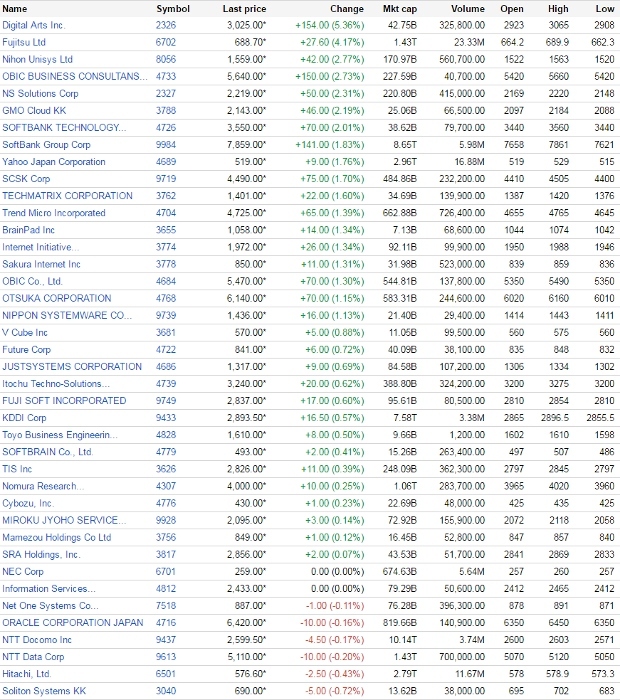Open Trend Micro Incorporated link

coord(54,213)
